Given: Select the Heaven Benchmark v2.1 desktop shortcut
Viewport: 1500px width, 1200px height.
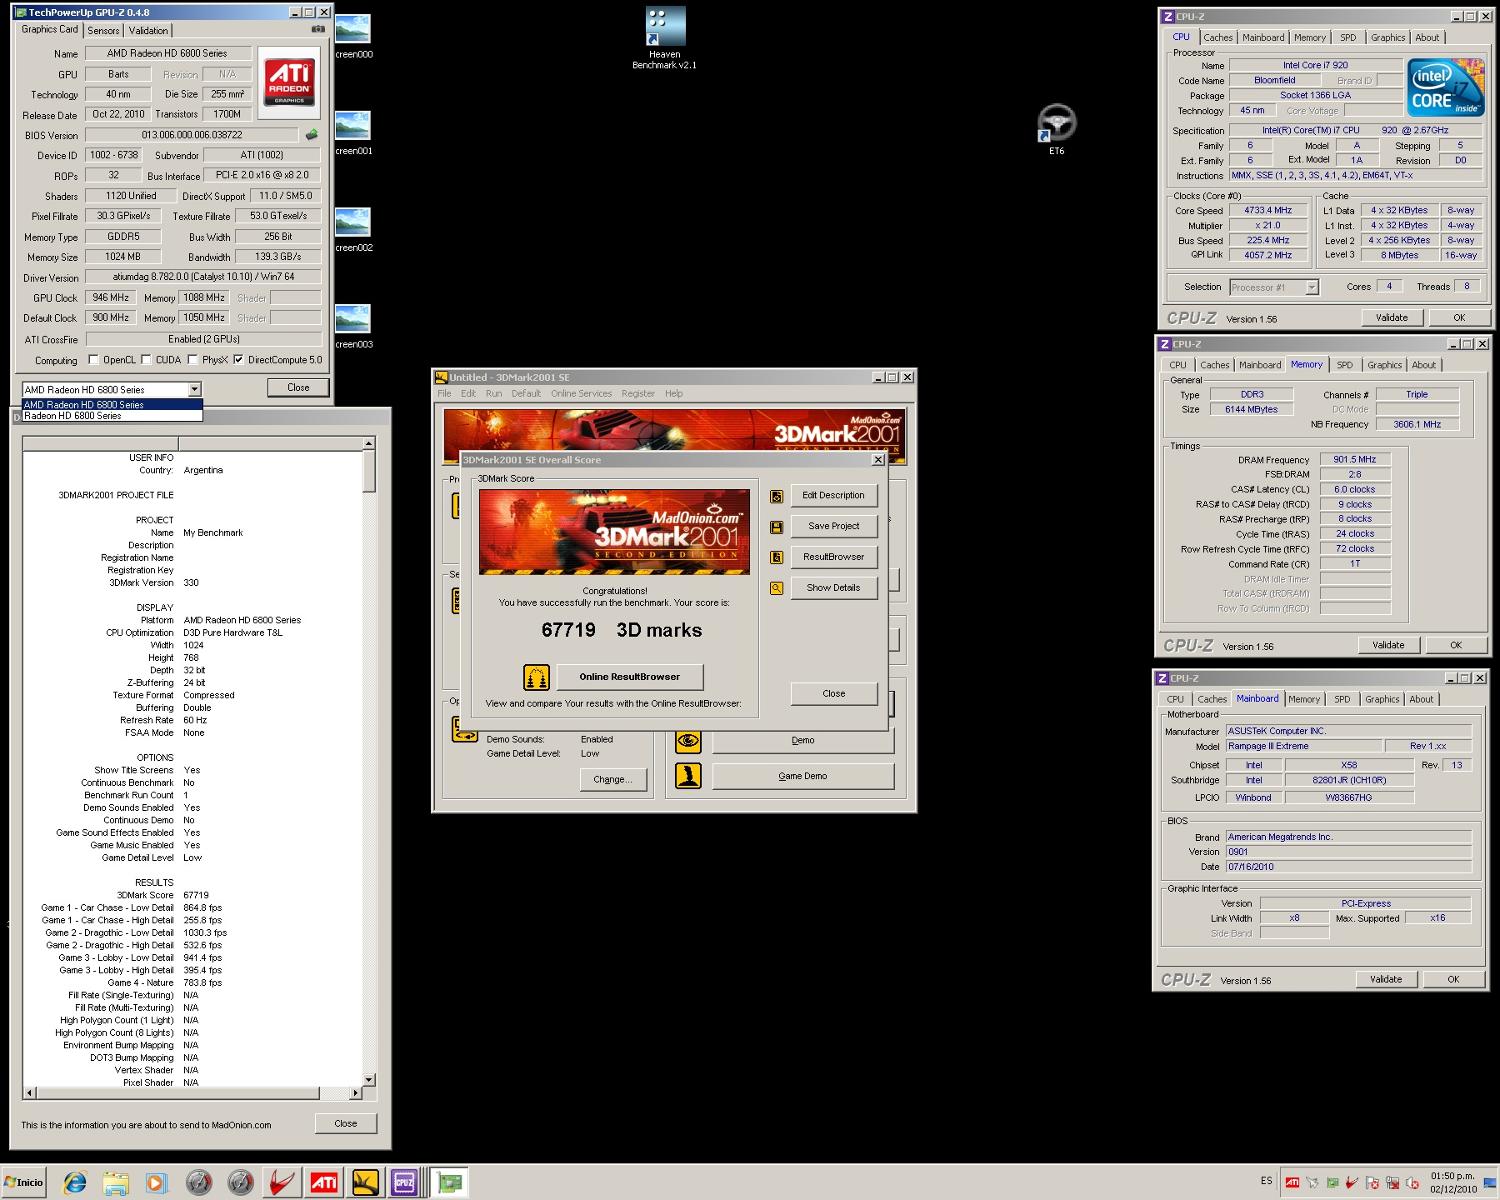Looking at the screenshot, I should point(664,39).
